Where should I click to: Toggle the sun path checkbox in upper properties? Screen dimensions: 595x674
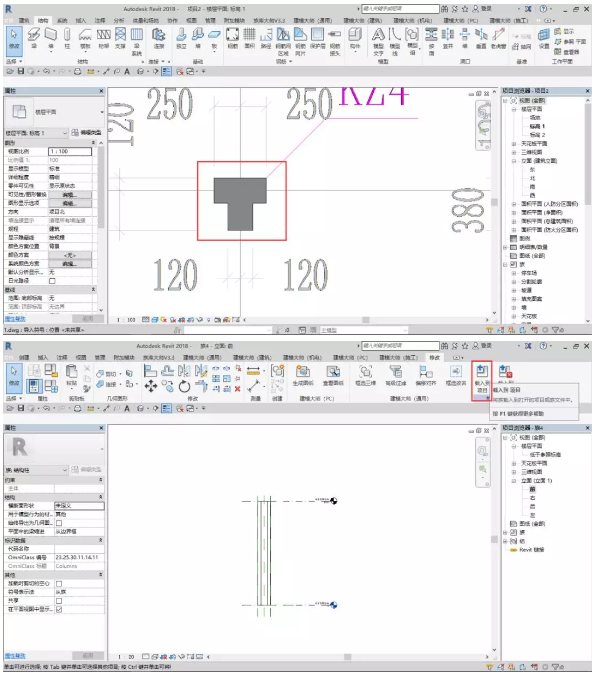point(52,281)
